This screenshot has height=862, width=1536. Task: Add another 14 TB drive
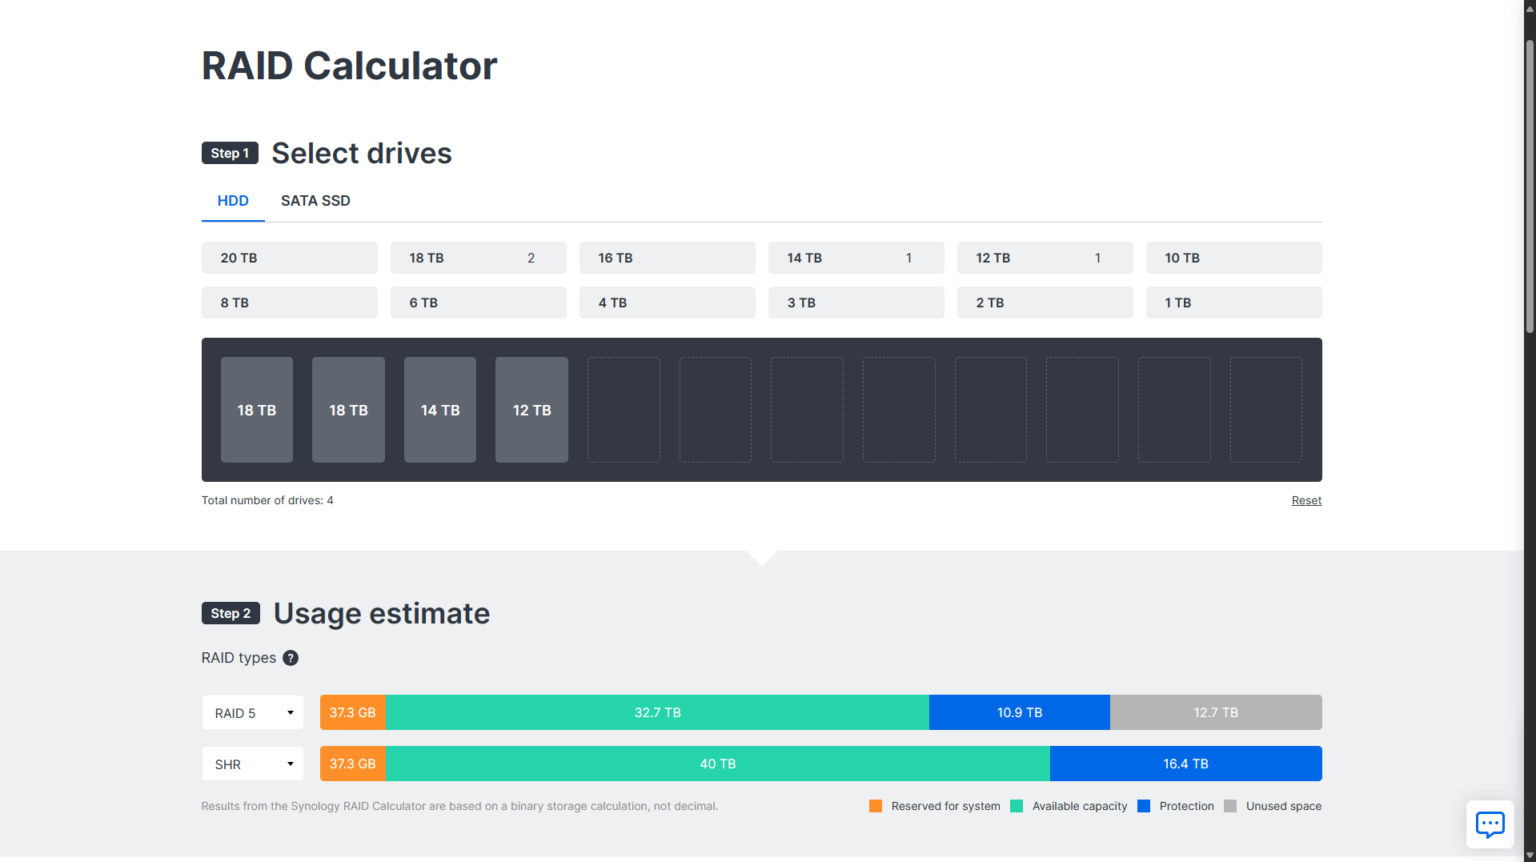pyautogui.click(x=855, y=257)
